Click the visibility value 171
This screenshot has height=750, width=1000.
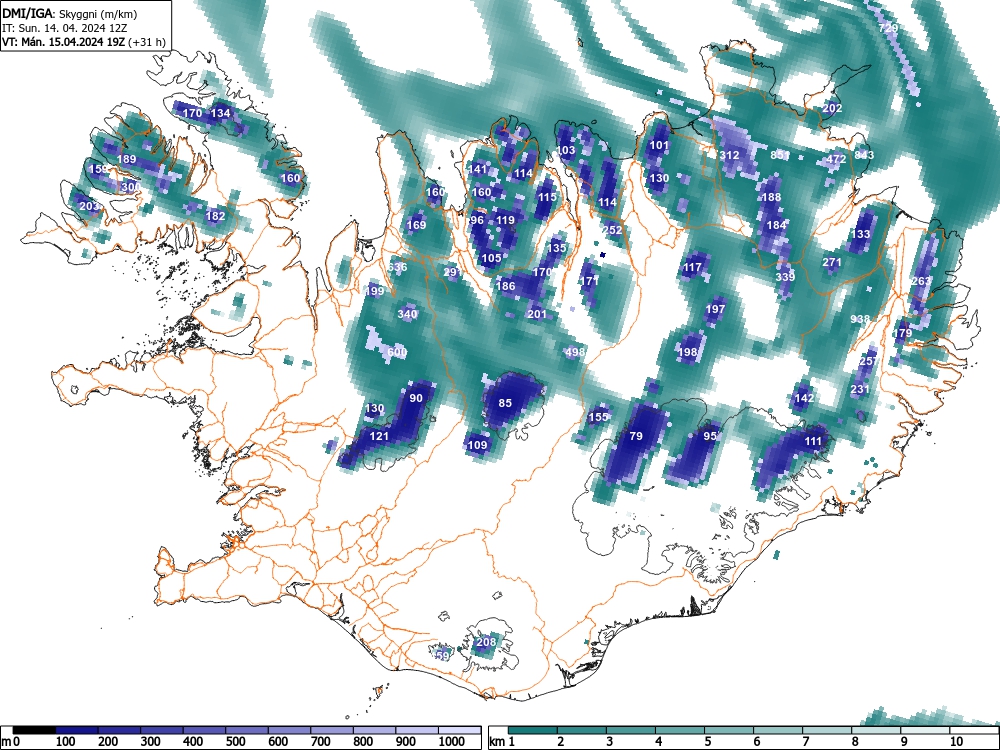589,281
